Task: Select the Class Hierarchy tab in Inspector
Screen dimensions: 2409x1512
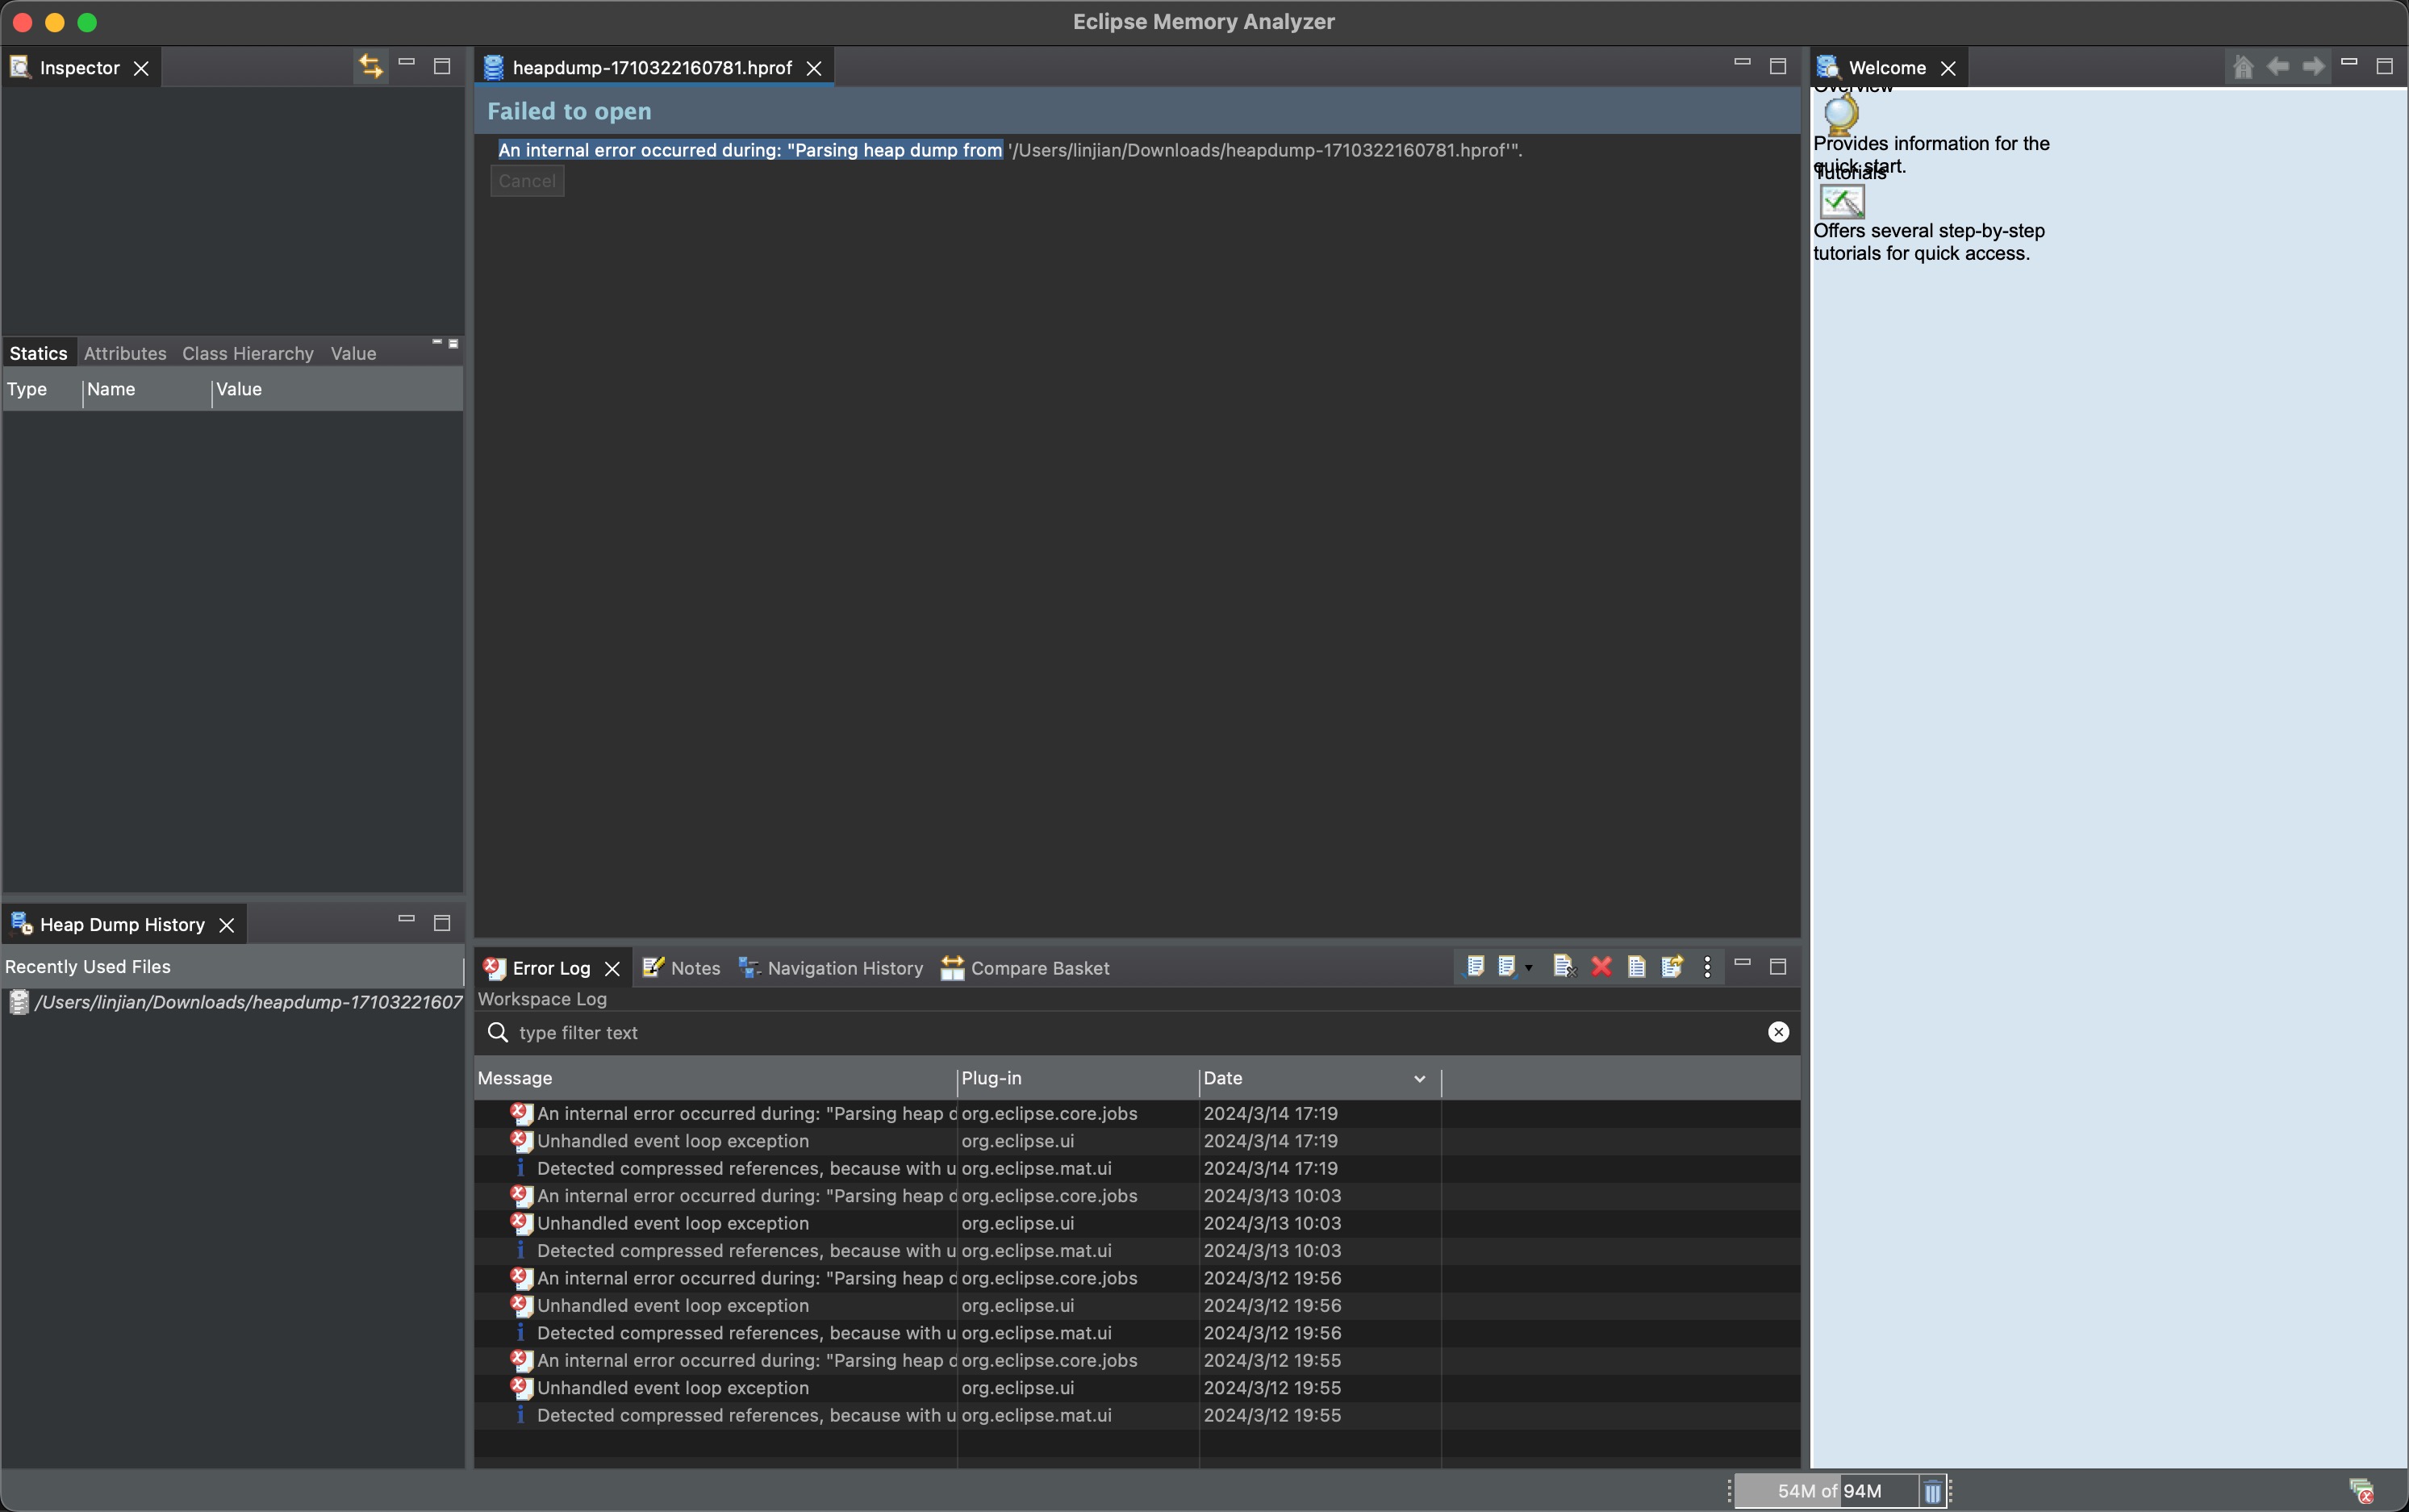Action: 248,353
